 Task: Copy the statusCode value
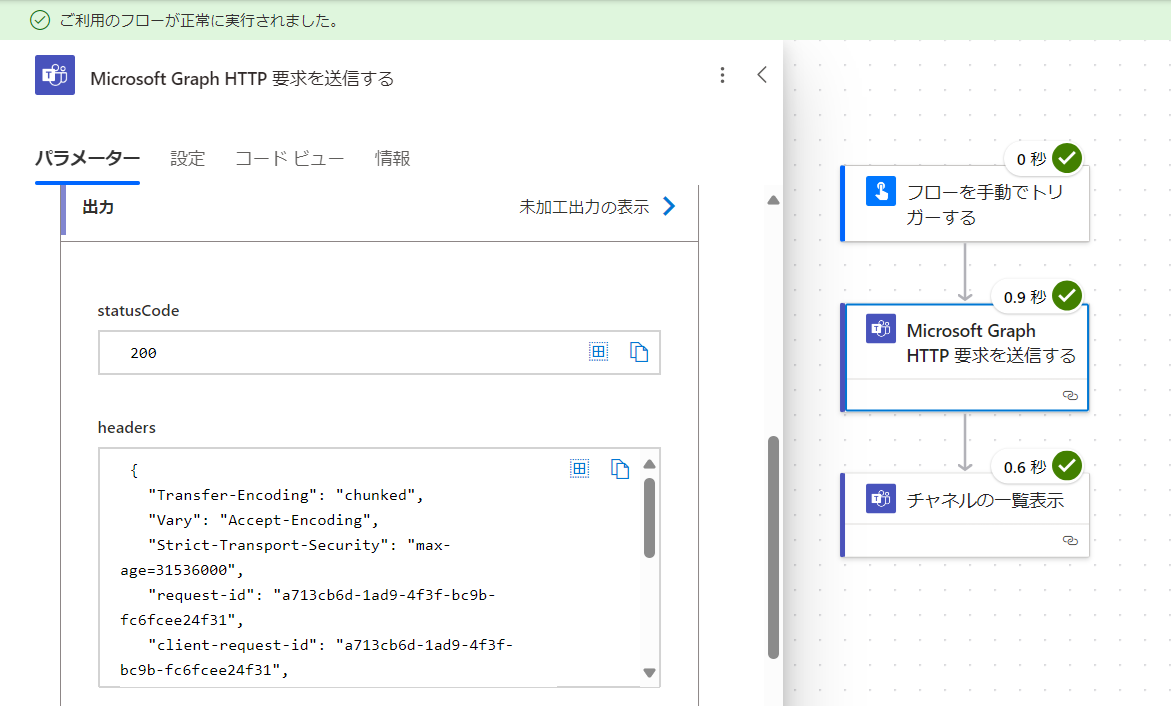click(x=639, y=352)
